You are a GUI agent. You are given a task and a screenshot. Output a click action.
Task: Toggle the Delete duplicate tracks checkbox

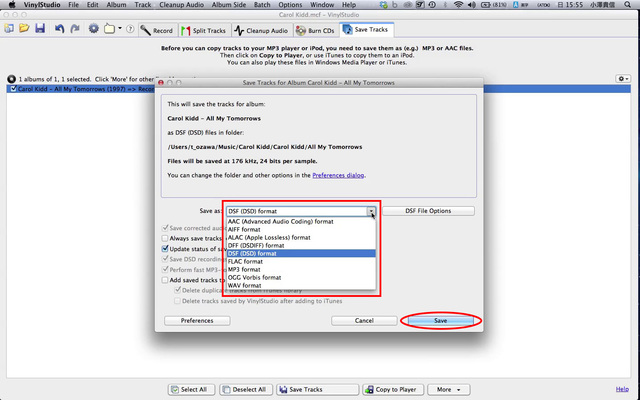[x=178, y=290]
